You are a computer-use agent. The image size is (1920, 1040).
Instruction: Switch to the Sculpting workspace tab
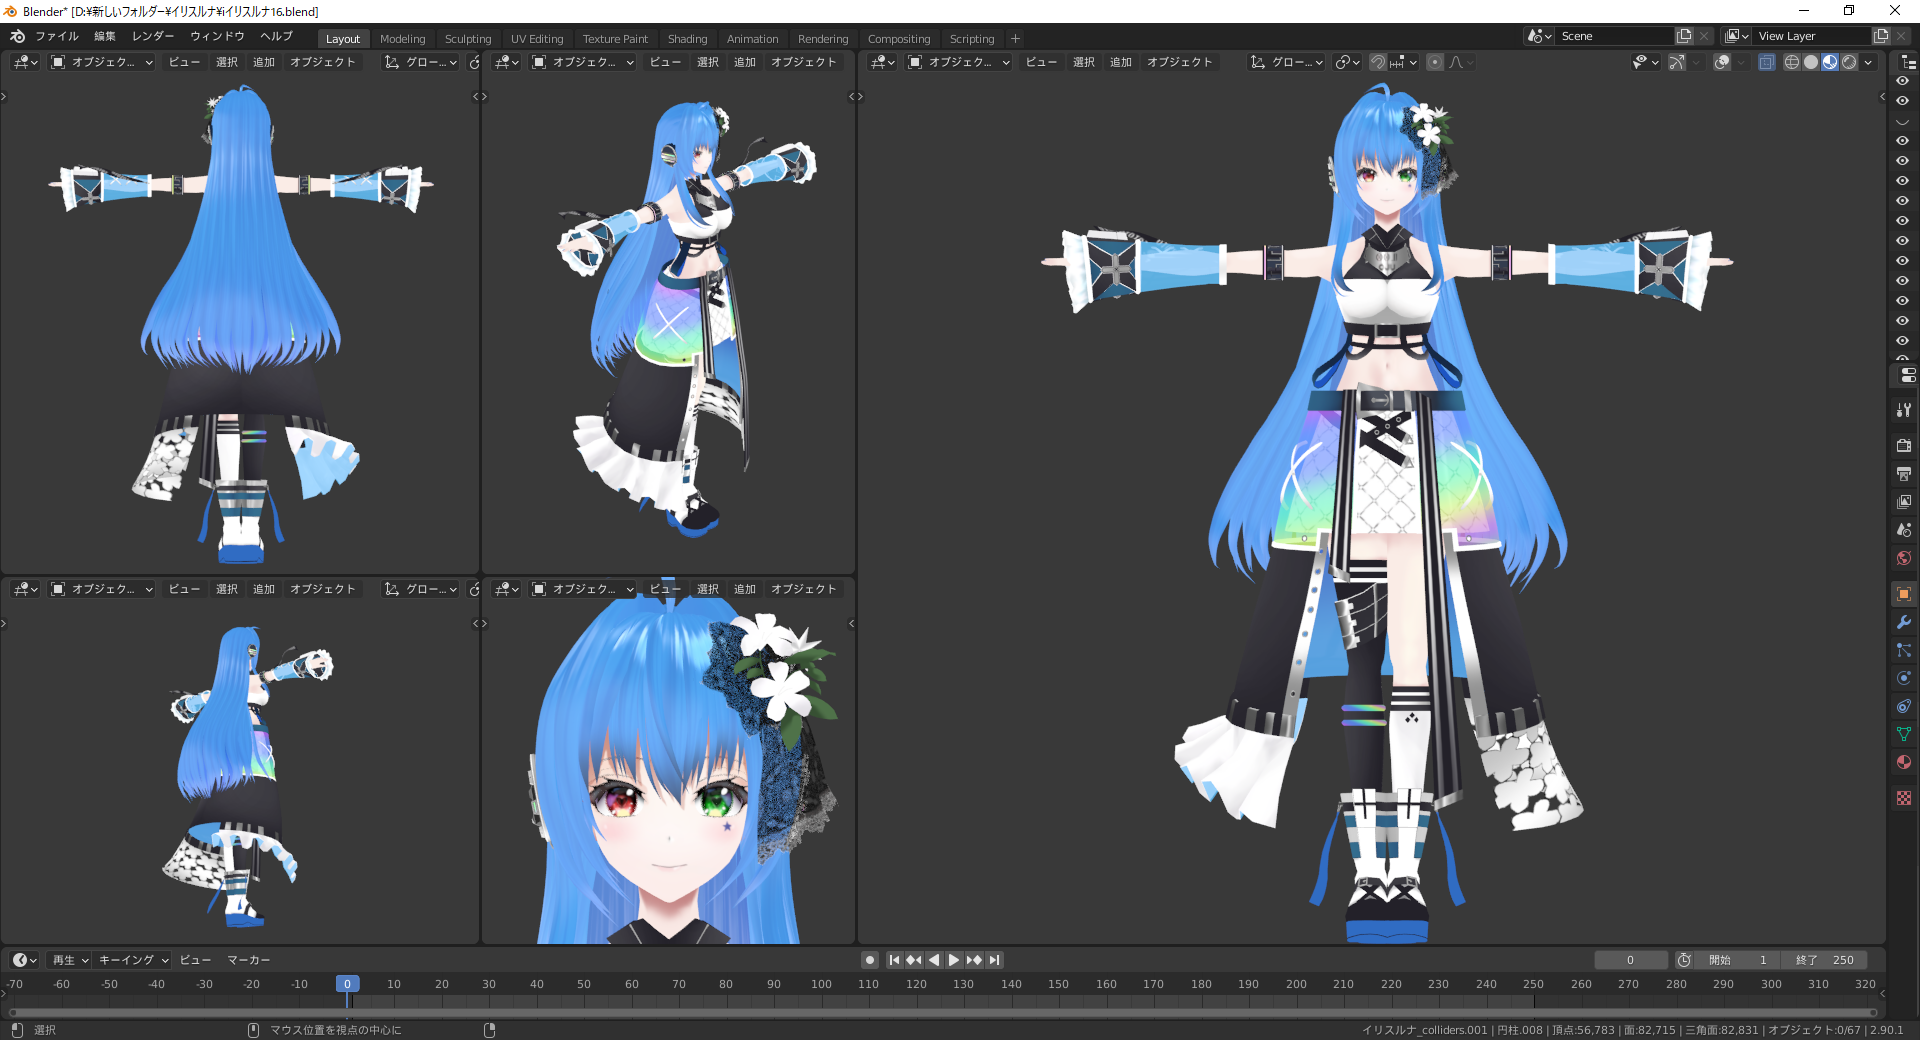(x=467, y=39)
